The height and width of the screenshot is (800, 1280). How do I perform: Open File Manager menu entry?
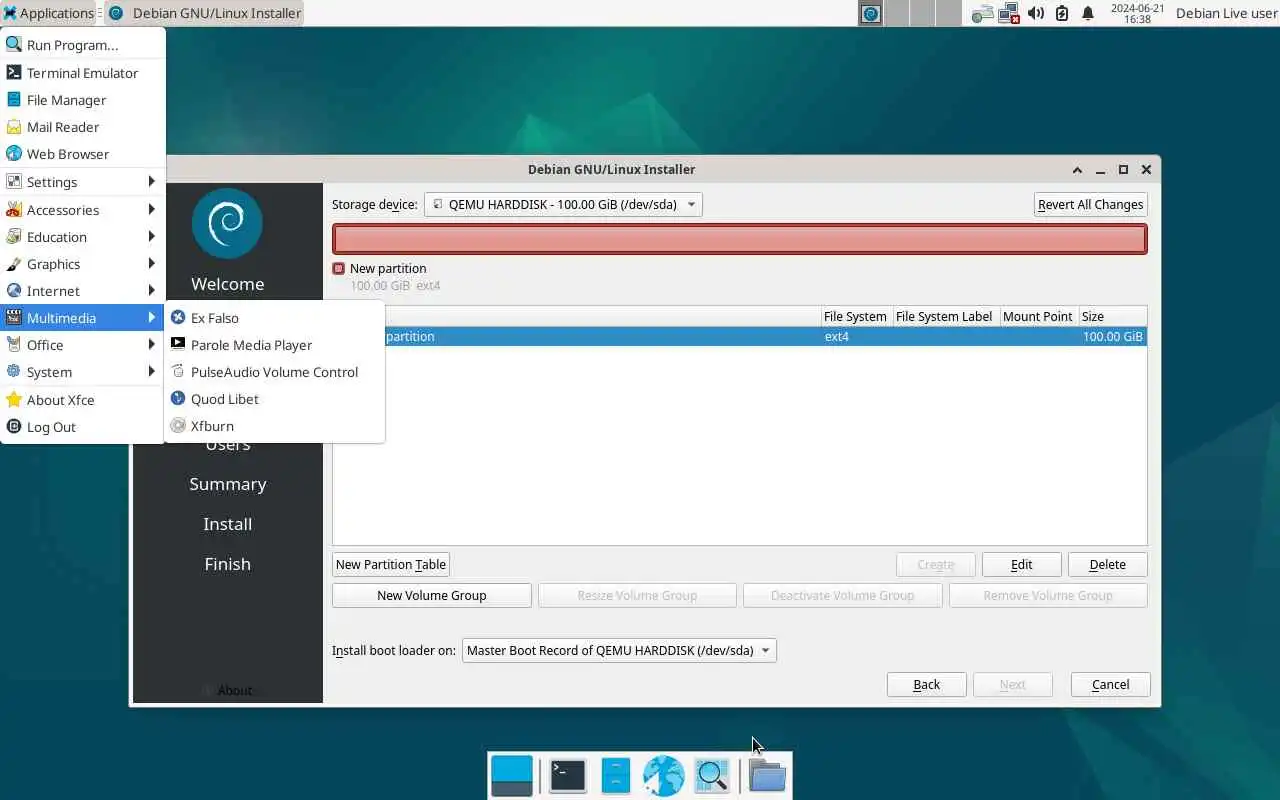pos(83,100)
